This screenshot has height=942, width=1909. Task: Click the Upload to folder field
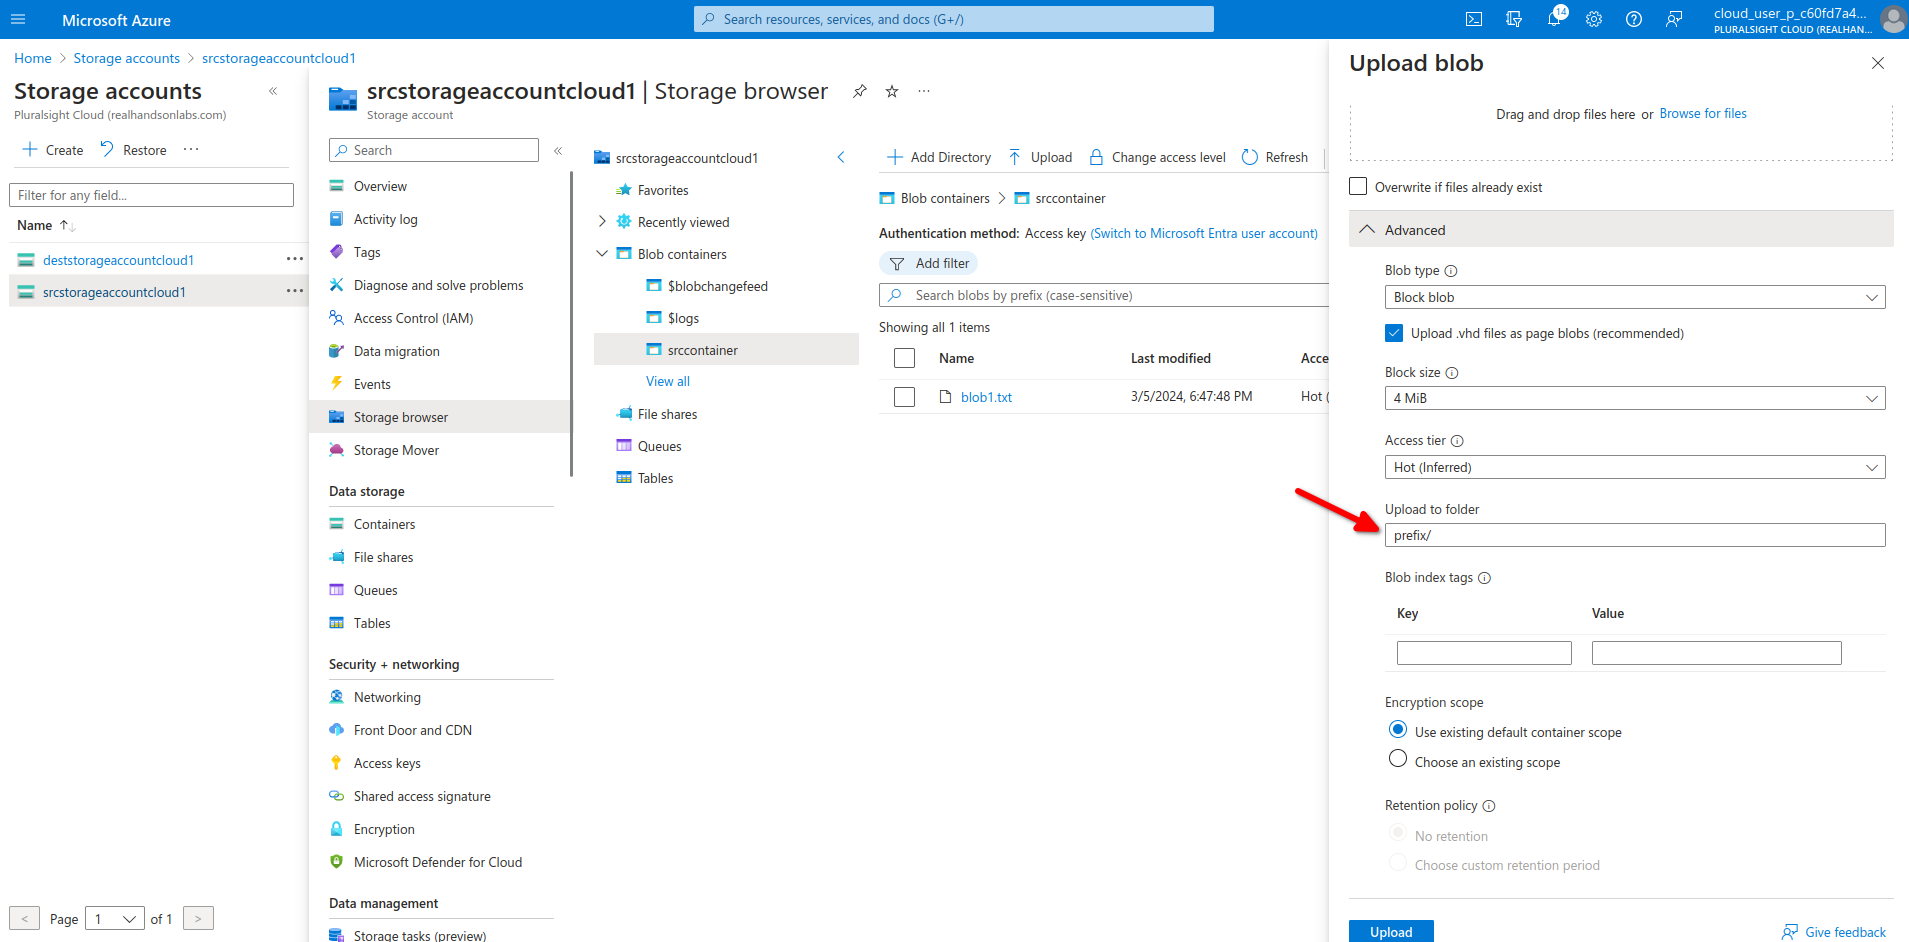click(1634, 535)
